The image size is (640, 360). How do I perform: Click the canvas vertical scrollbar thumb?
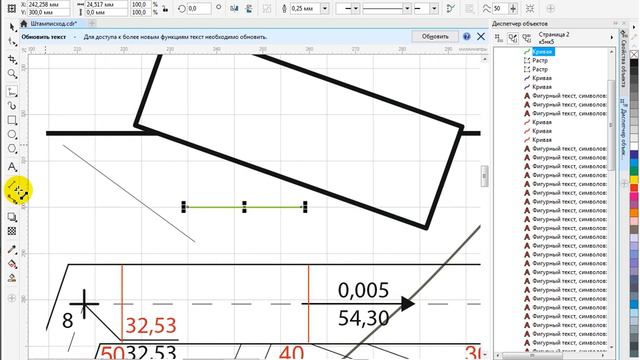coord(484,176)
